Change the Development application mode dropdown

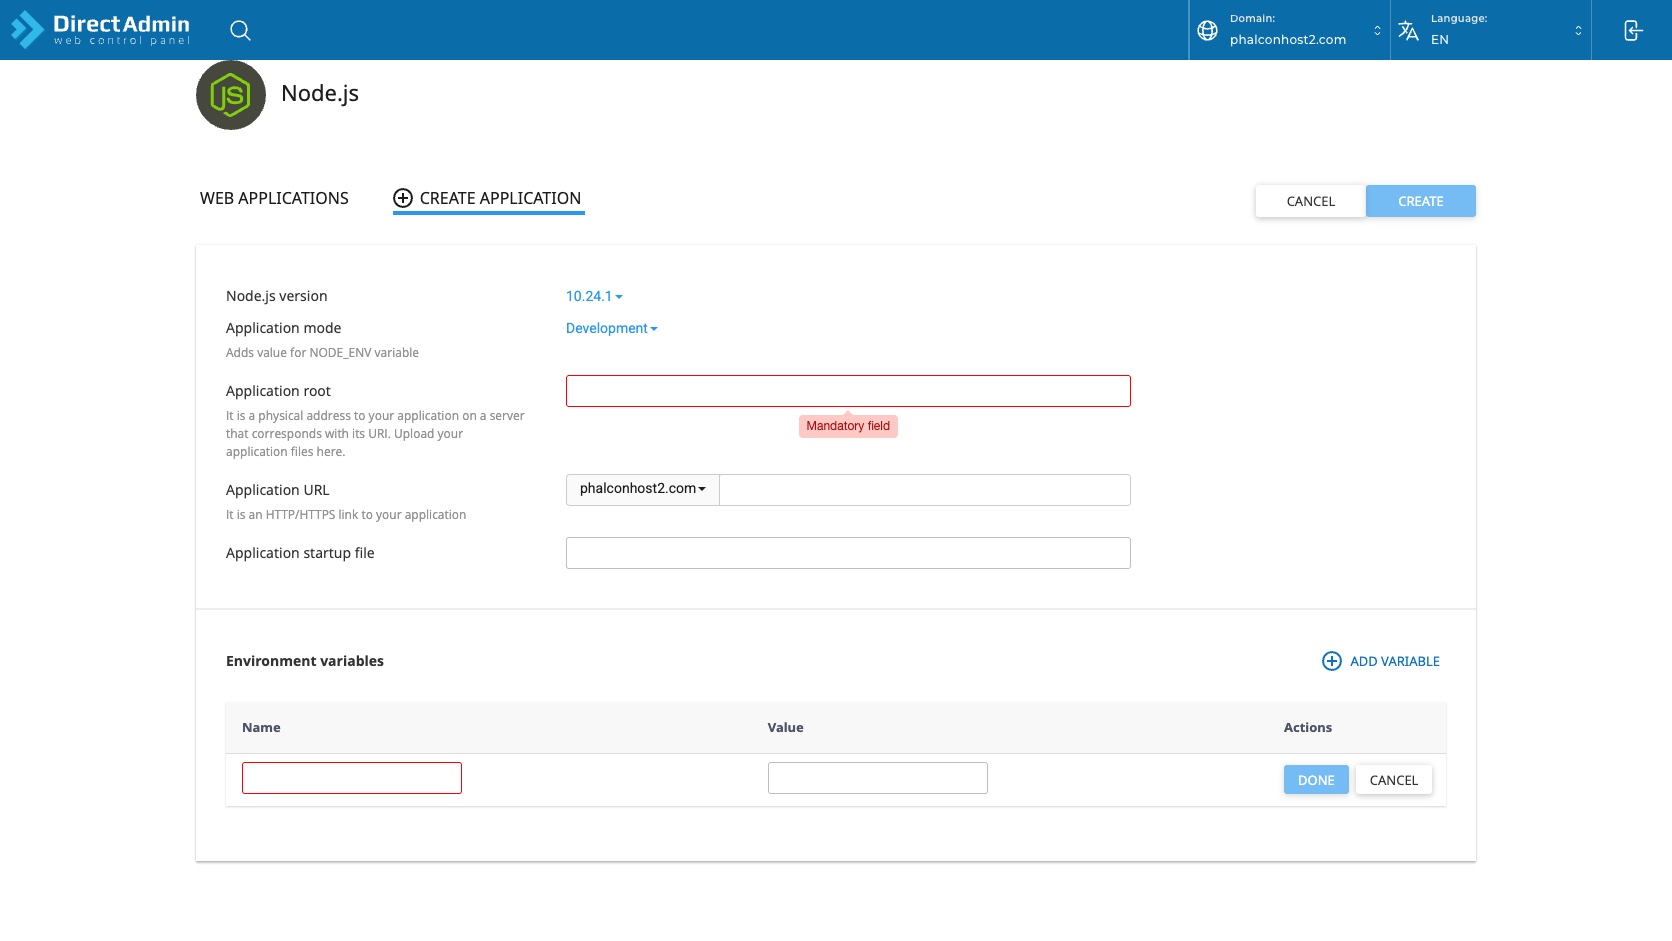coord(612,328)
